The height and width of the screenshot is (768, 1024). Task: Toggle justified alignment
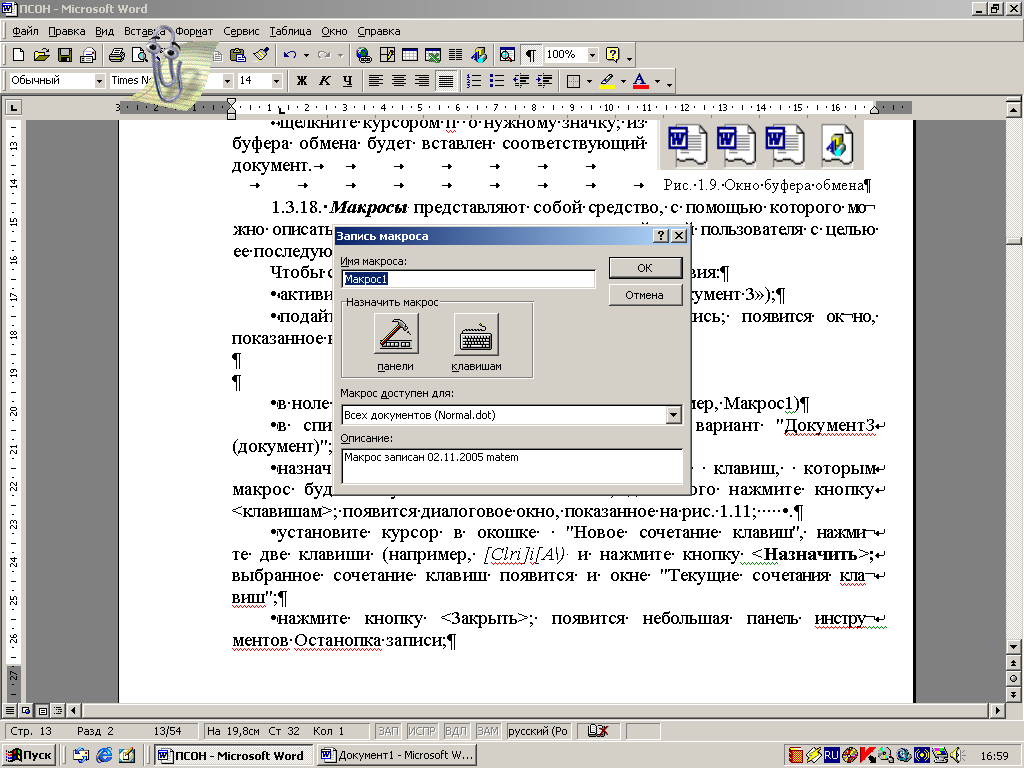click(x=445, y=81)
